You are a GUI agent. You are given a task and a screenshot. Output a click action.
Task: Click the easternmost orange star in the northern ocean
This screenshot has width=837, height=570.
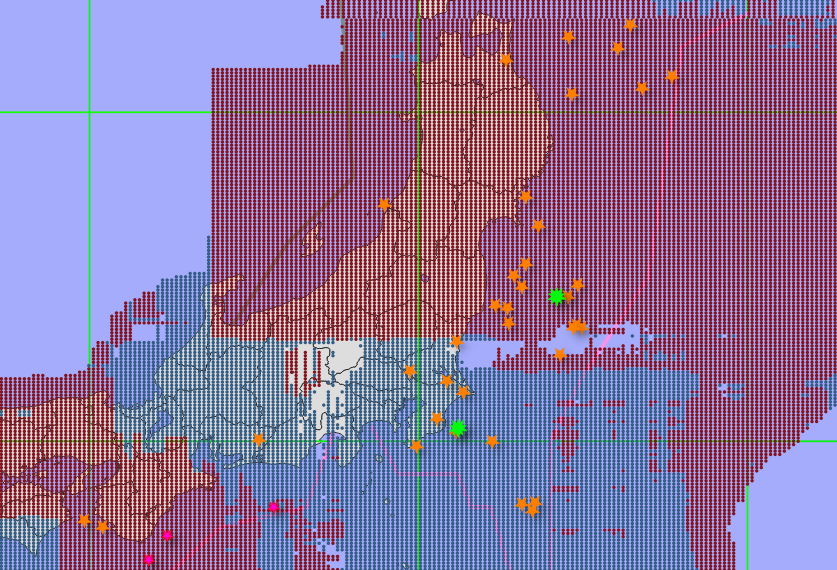click(672, 76)
